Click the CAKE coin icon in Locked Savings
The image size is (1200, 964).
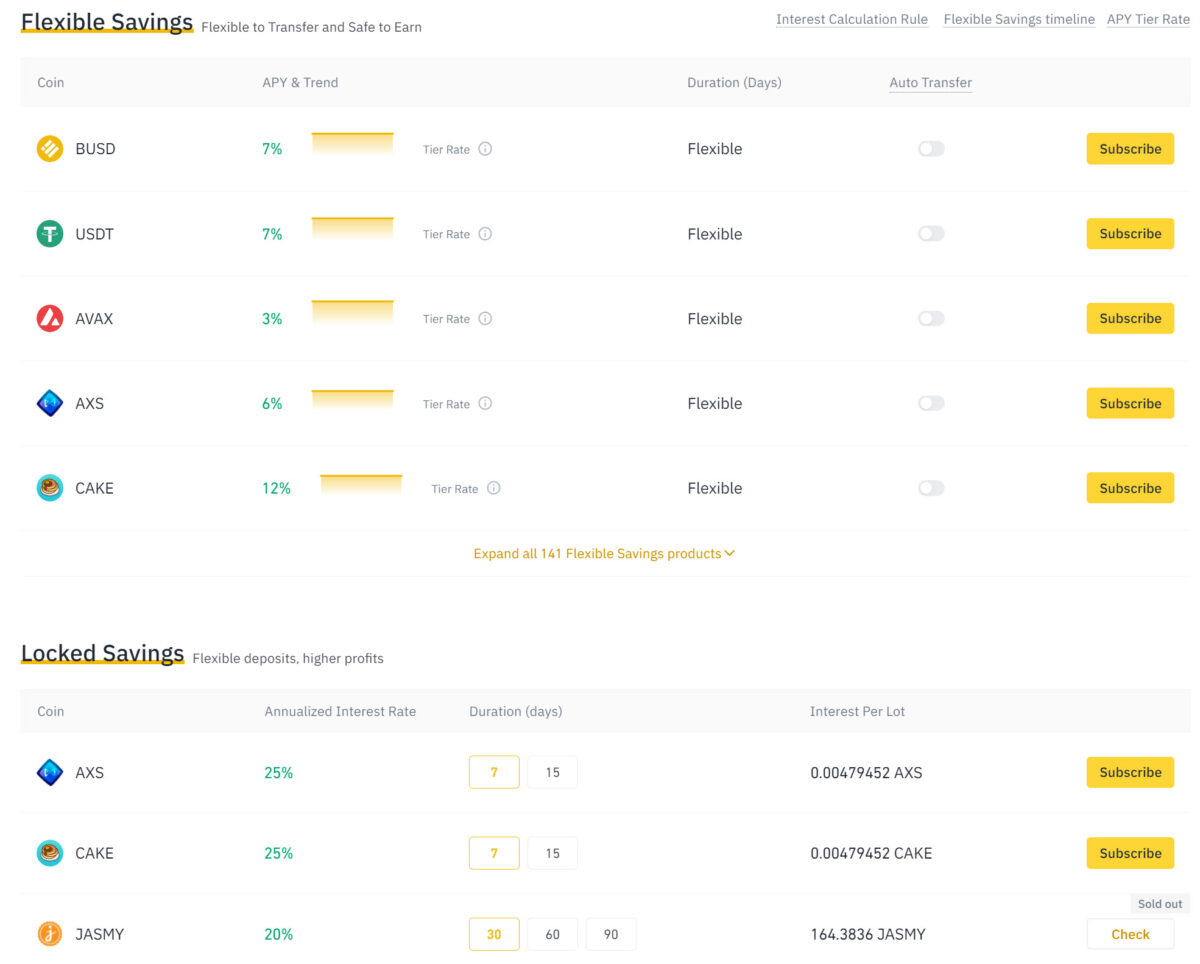[50, 853]
